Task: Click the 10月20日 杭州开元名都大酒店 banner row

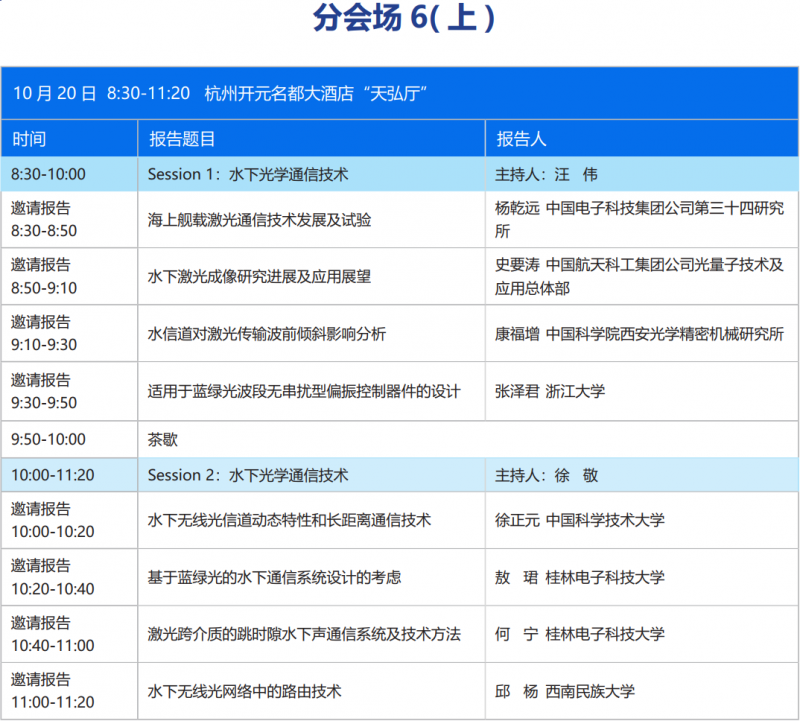Action: 220,93
